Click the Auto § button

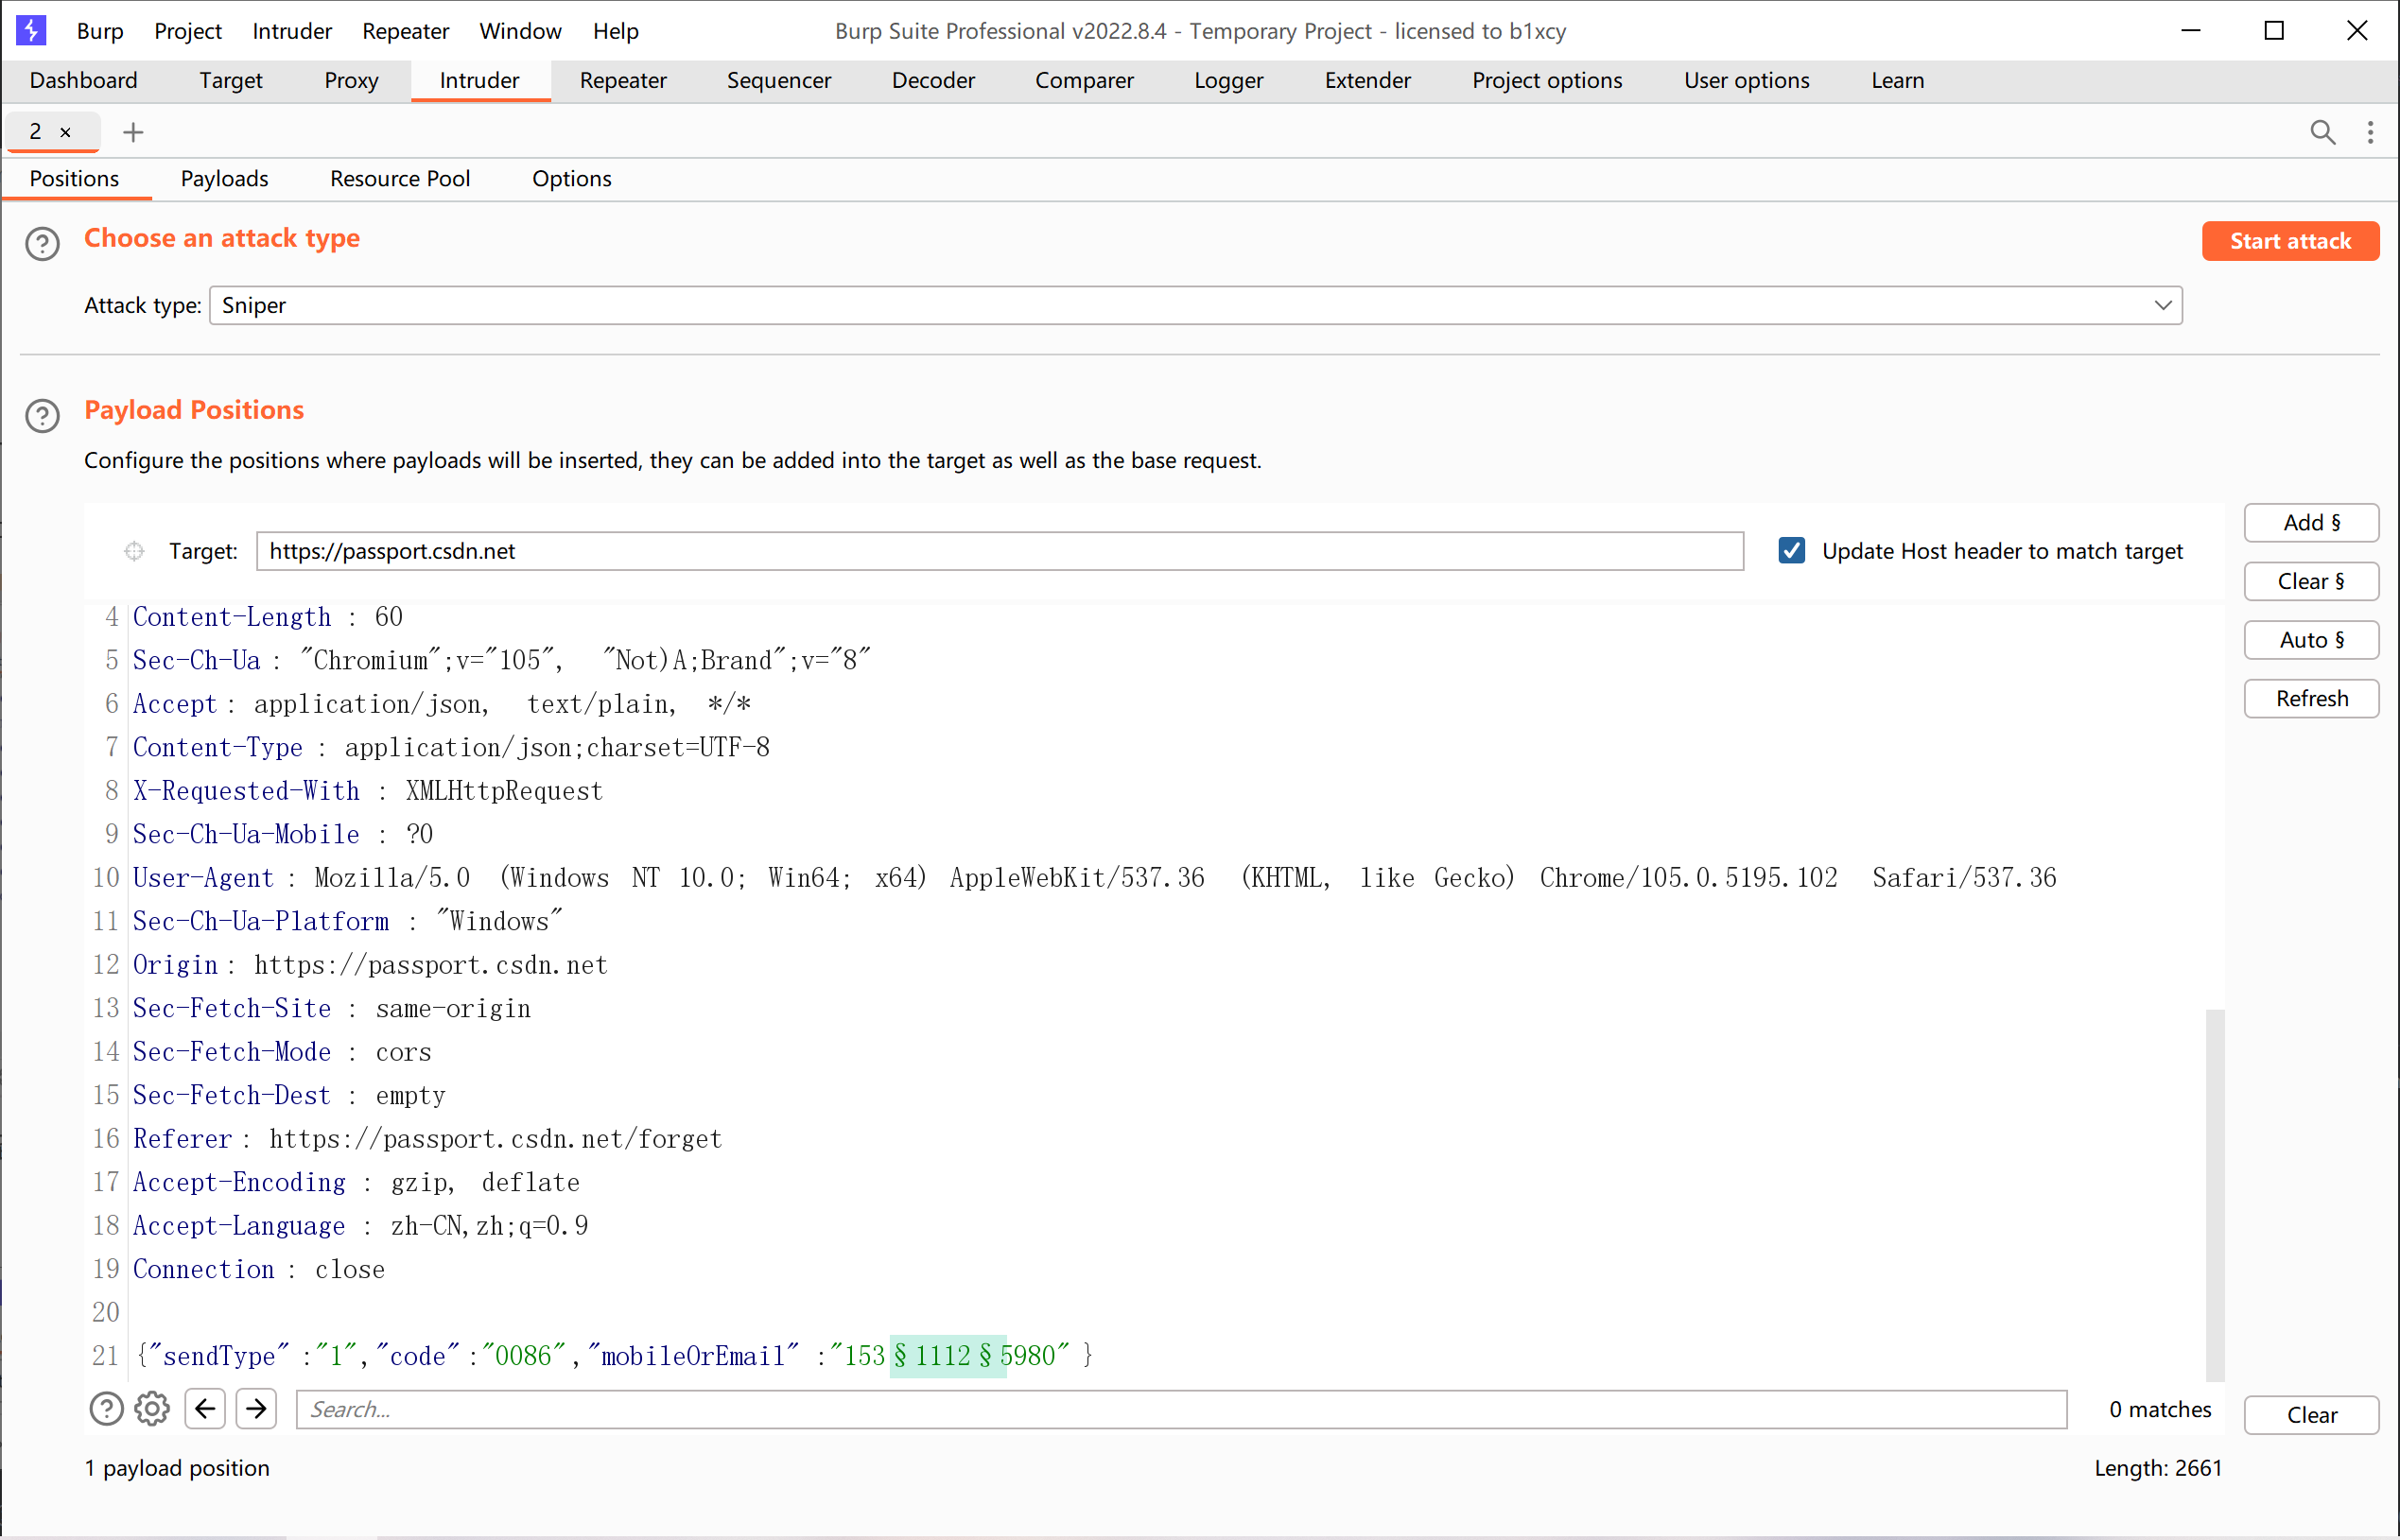pos(2311,640)
